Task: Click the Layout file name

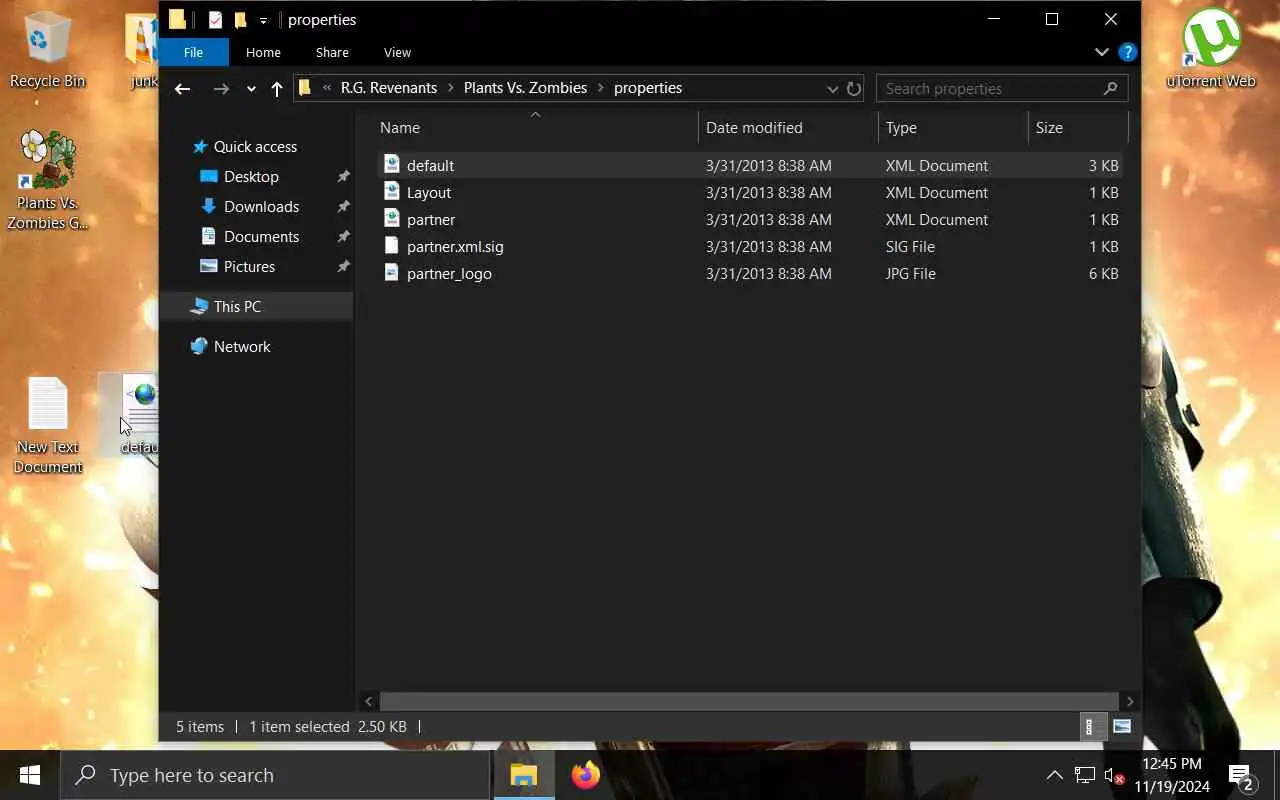Action: click(x=429, y=192)
